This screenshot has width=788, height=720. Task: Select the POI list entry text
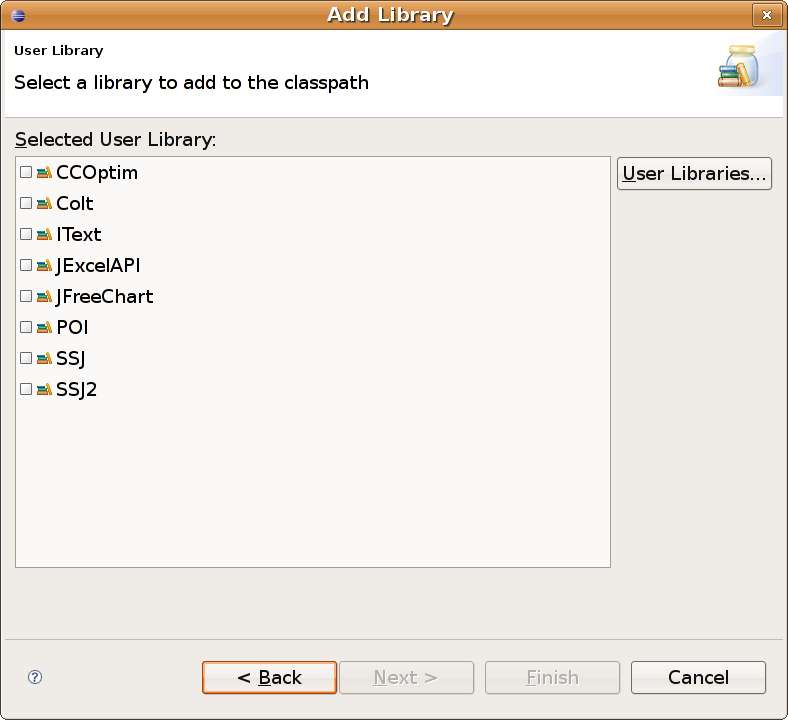tap(72, 328)
